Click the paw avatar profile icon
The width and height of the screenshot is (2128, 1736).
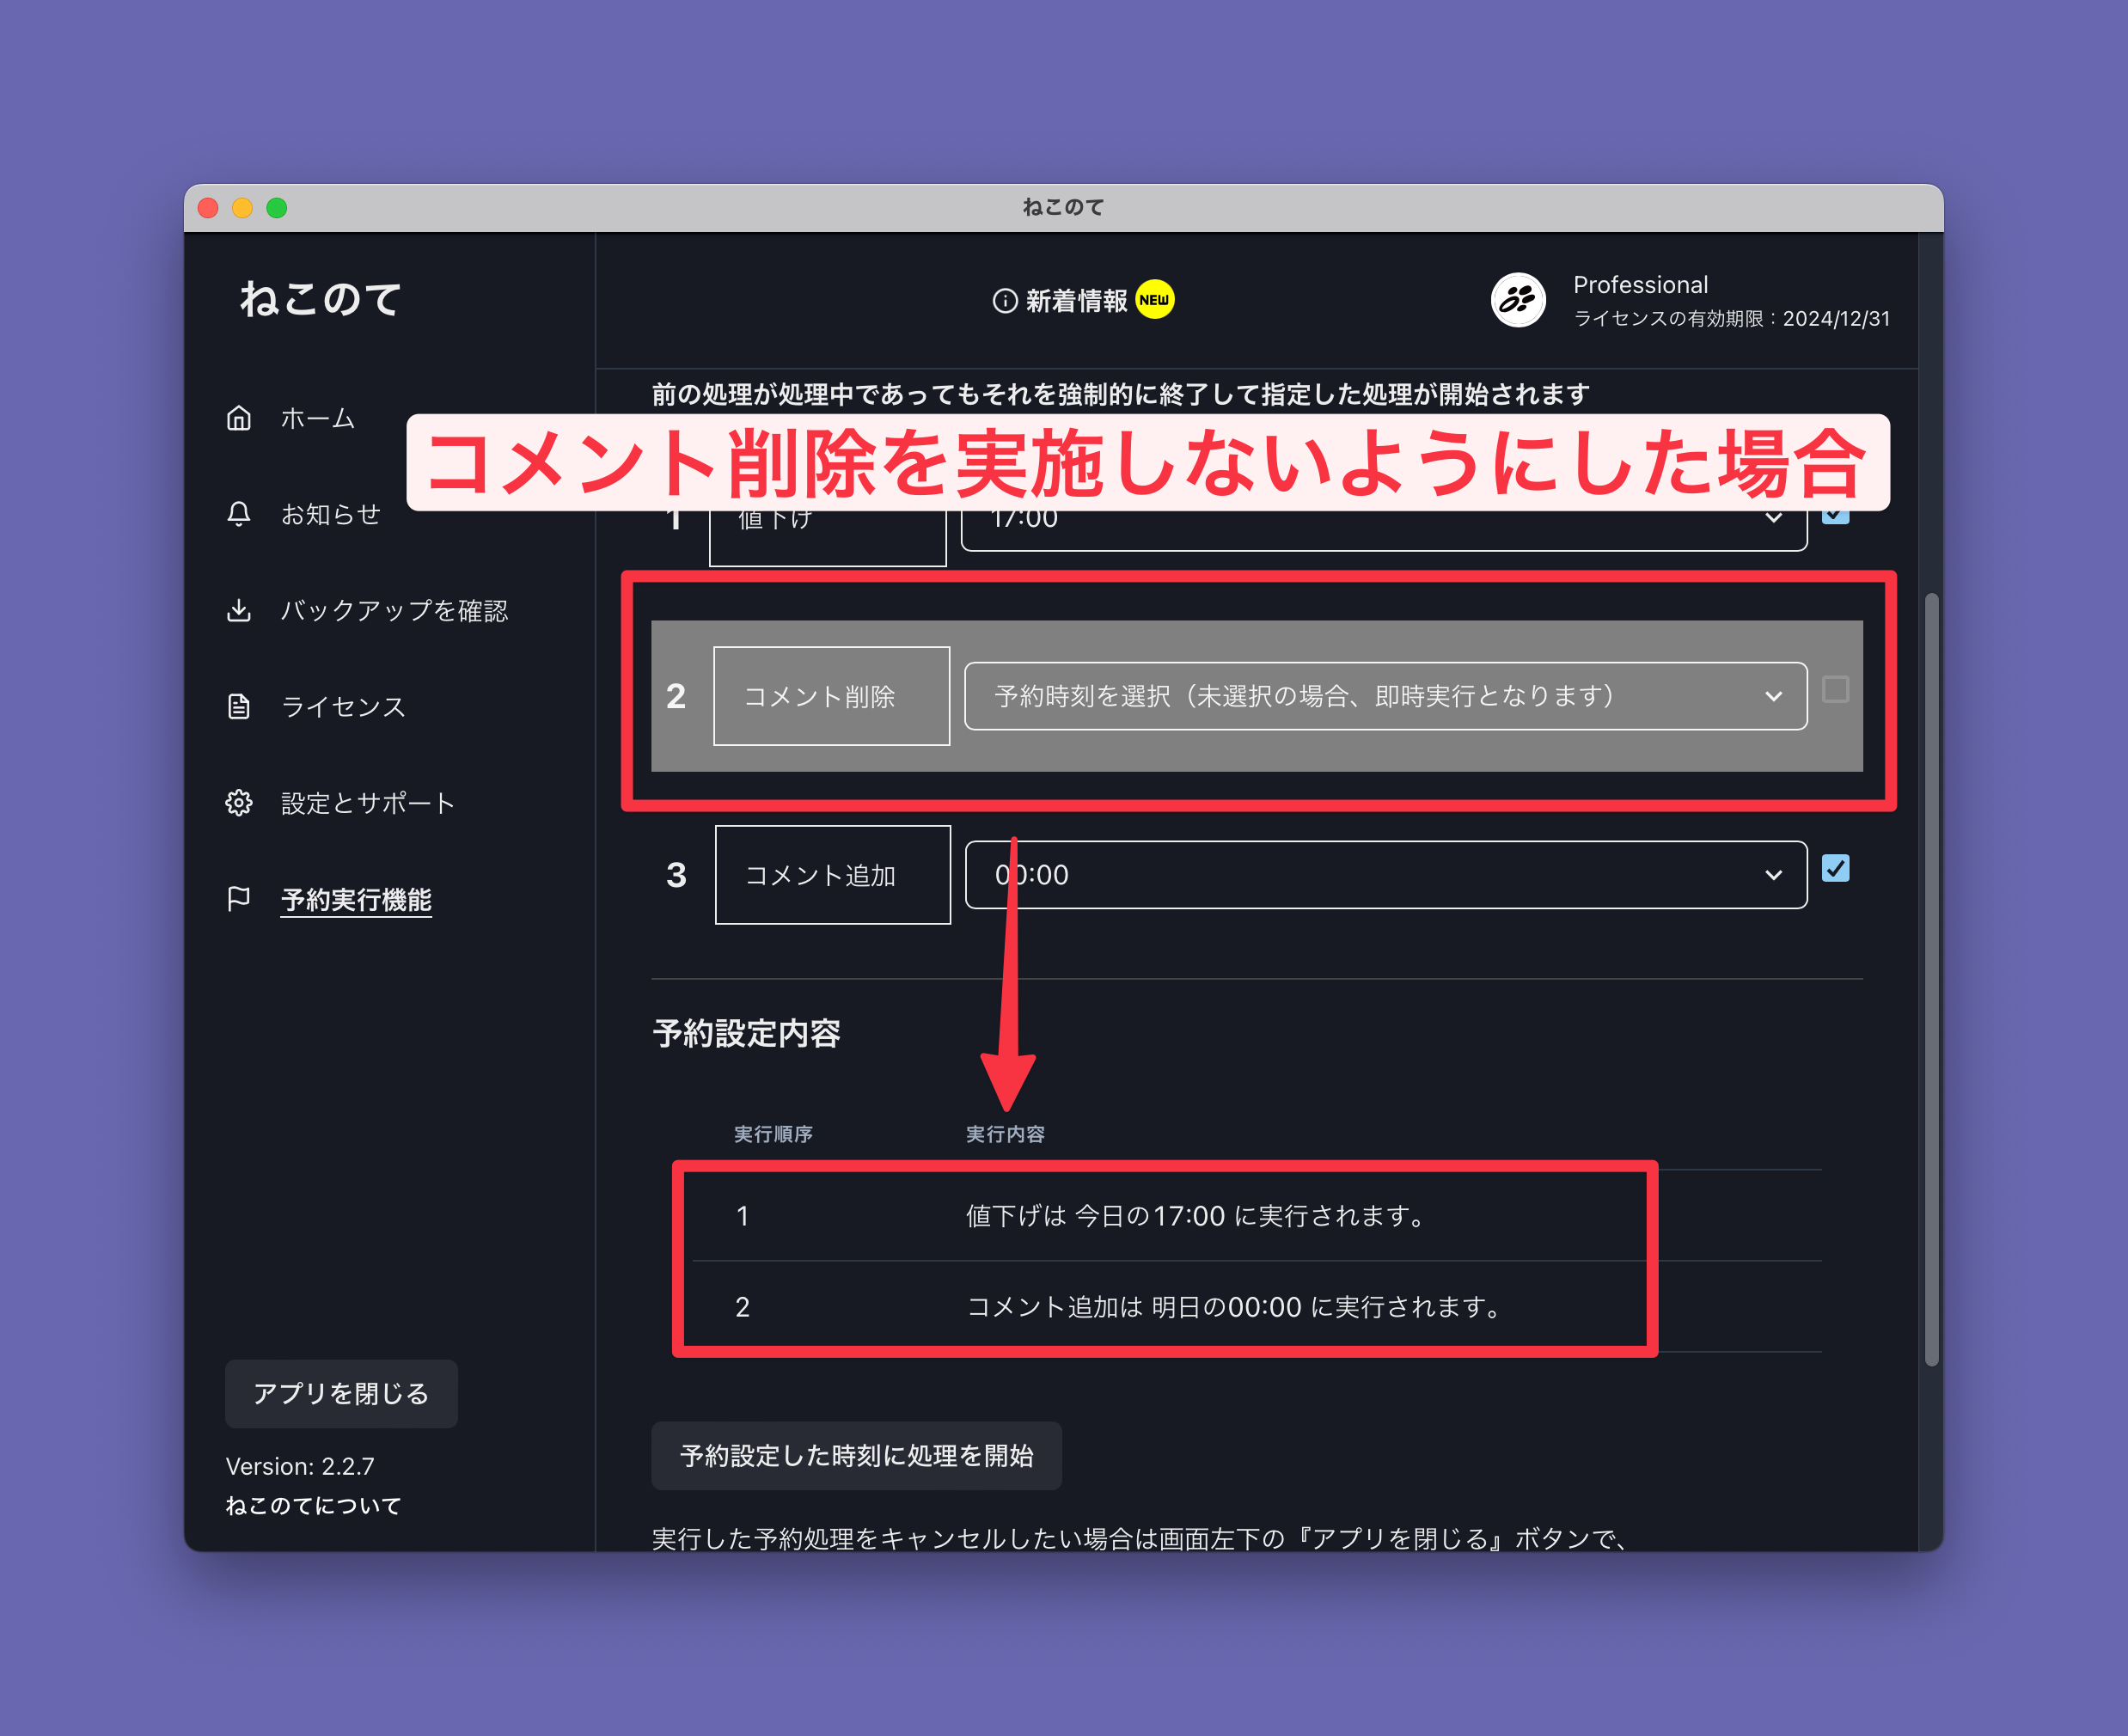point(1518,300)
